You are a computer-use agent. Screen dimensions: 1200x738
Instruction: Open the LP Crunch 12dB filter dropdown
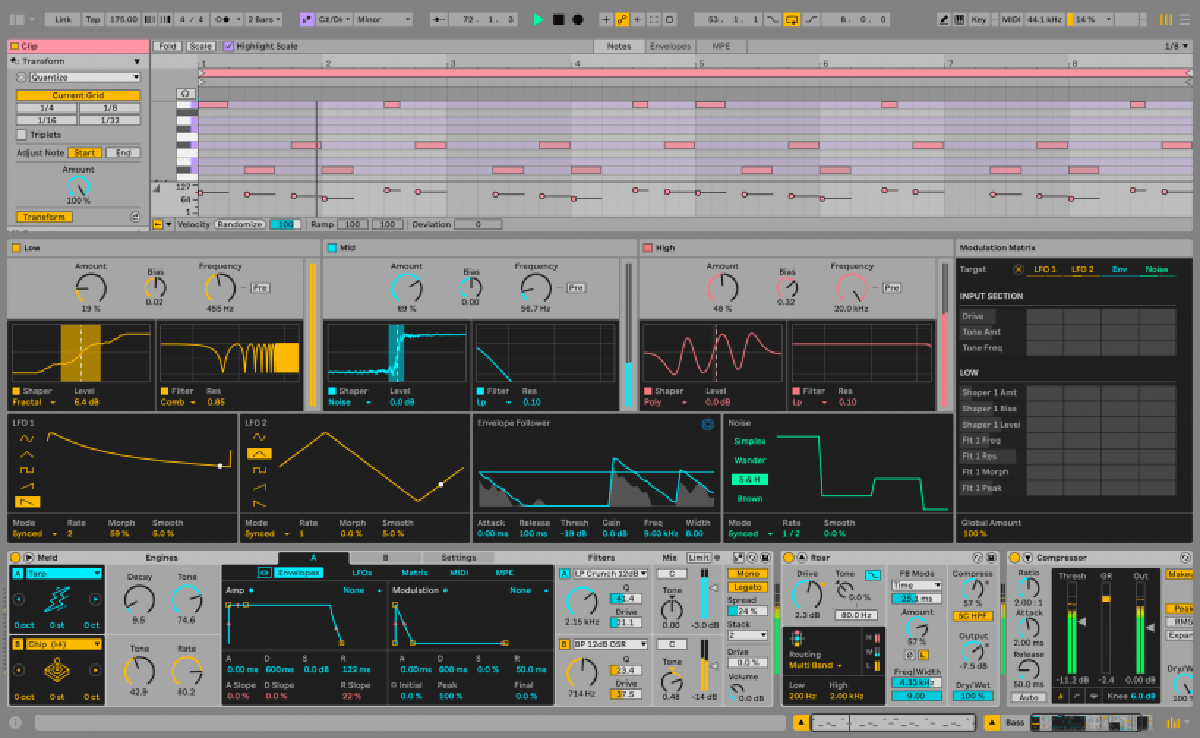coord(610,573)
